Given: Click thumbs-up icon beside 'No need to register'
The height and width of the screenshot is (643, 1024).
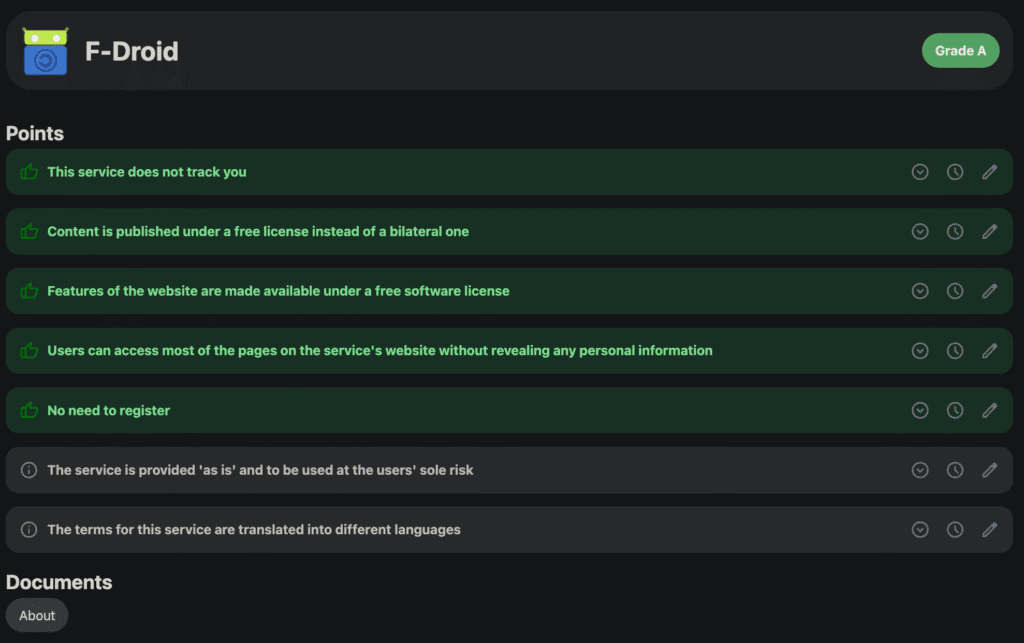Looking at the screenshot, I should point(29,410).
